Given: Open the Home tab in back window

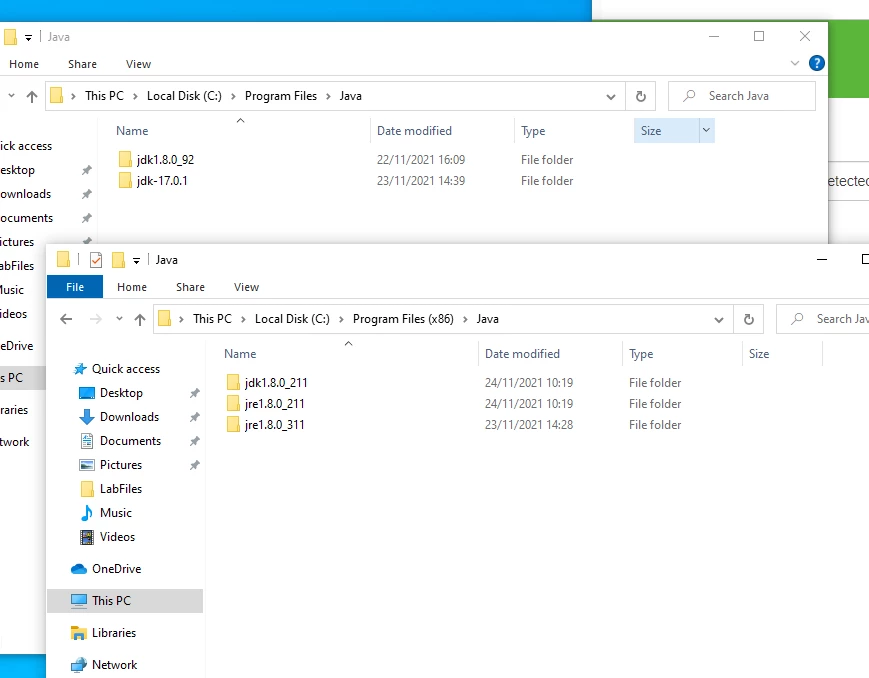Looking at the screenshot, I should (24, 64).
